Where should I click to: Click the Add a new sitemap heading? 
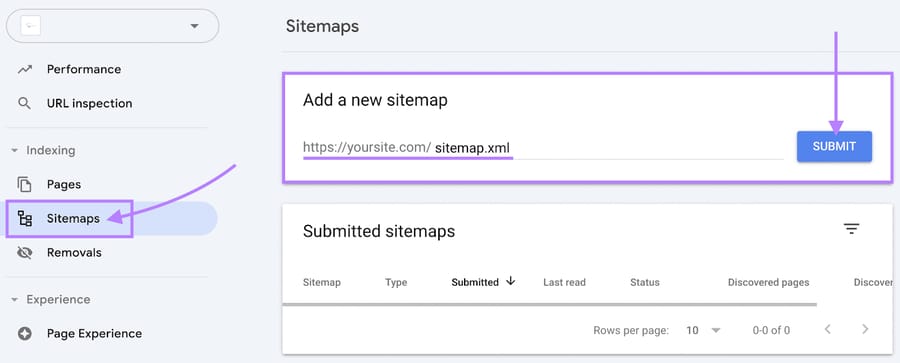click(375, 101)
